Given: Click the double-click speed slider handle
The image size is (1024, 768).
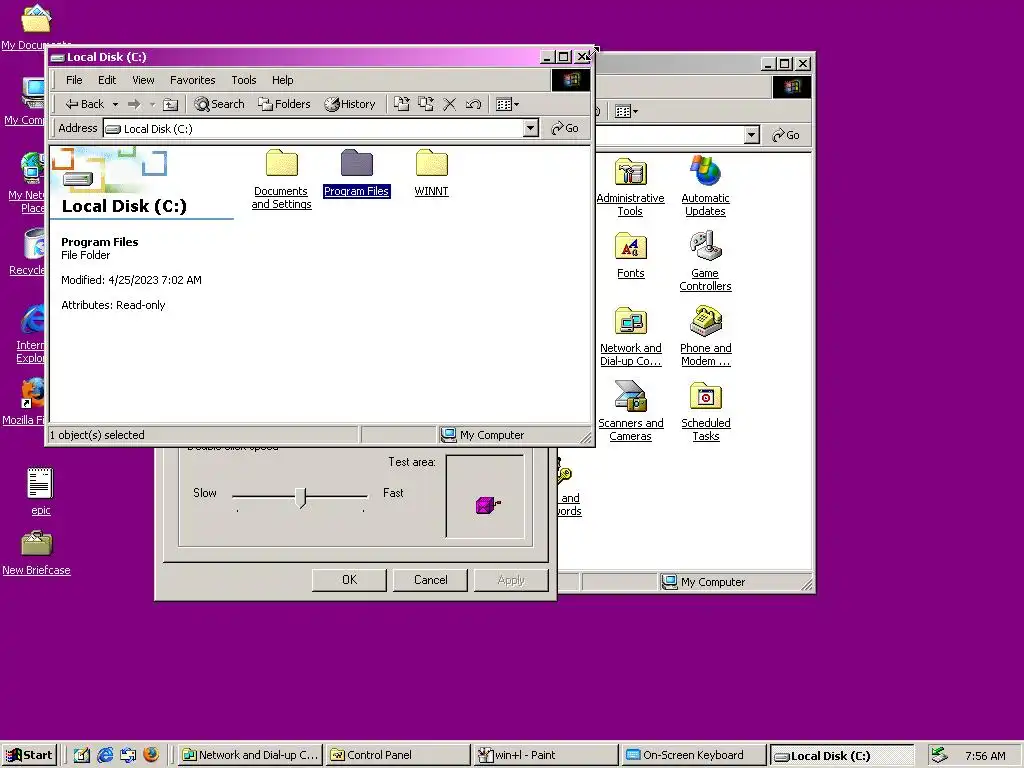Looking at the screenshot, I should (x=300, y=497).
